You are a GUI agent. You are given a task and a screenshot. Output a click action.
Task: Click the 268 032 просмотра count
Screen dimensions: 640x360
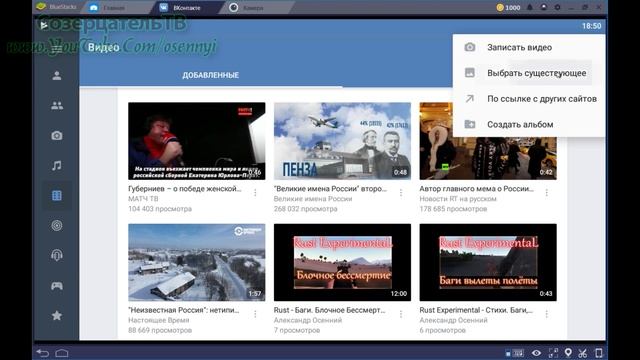coord(306,209)
